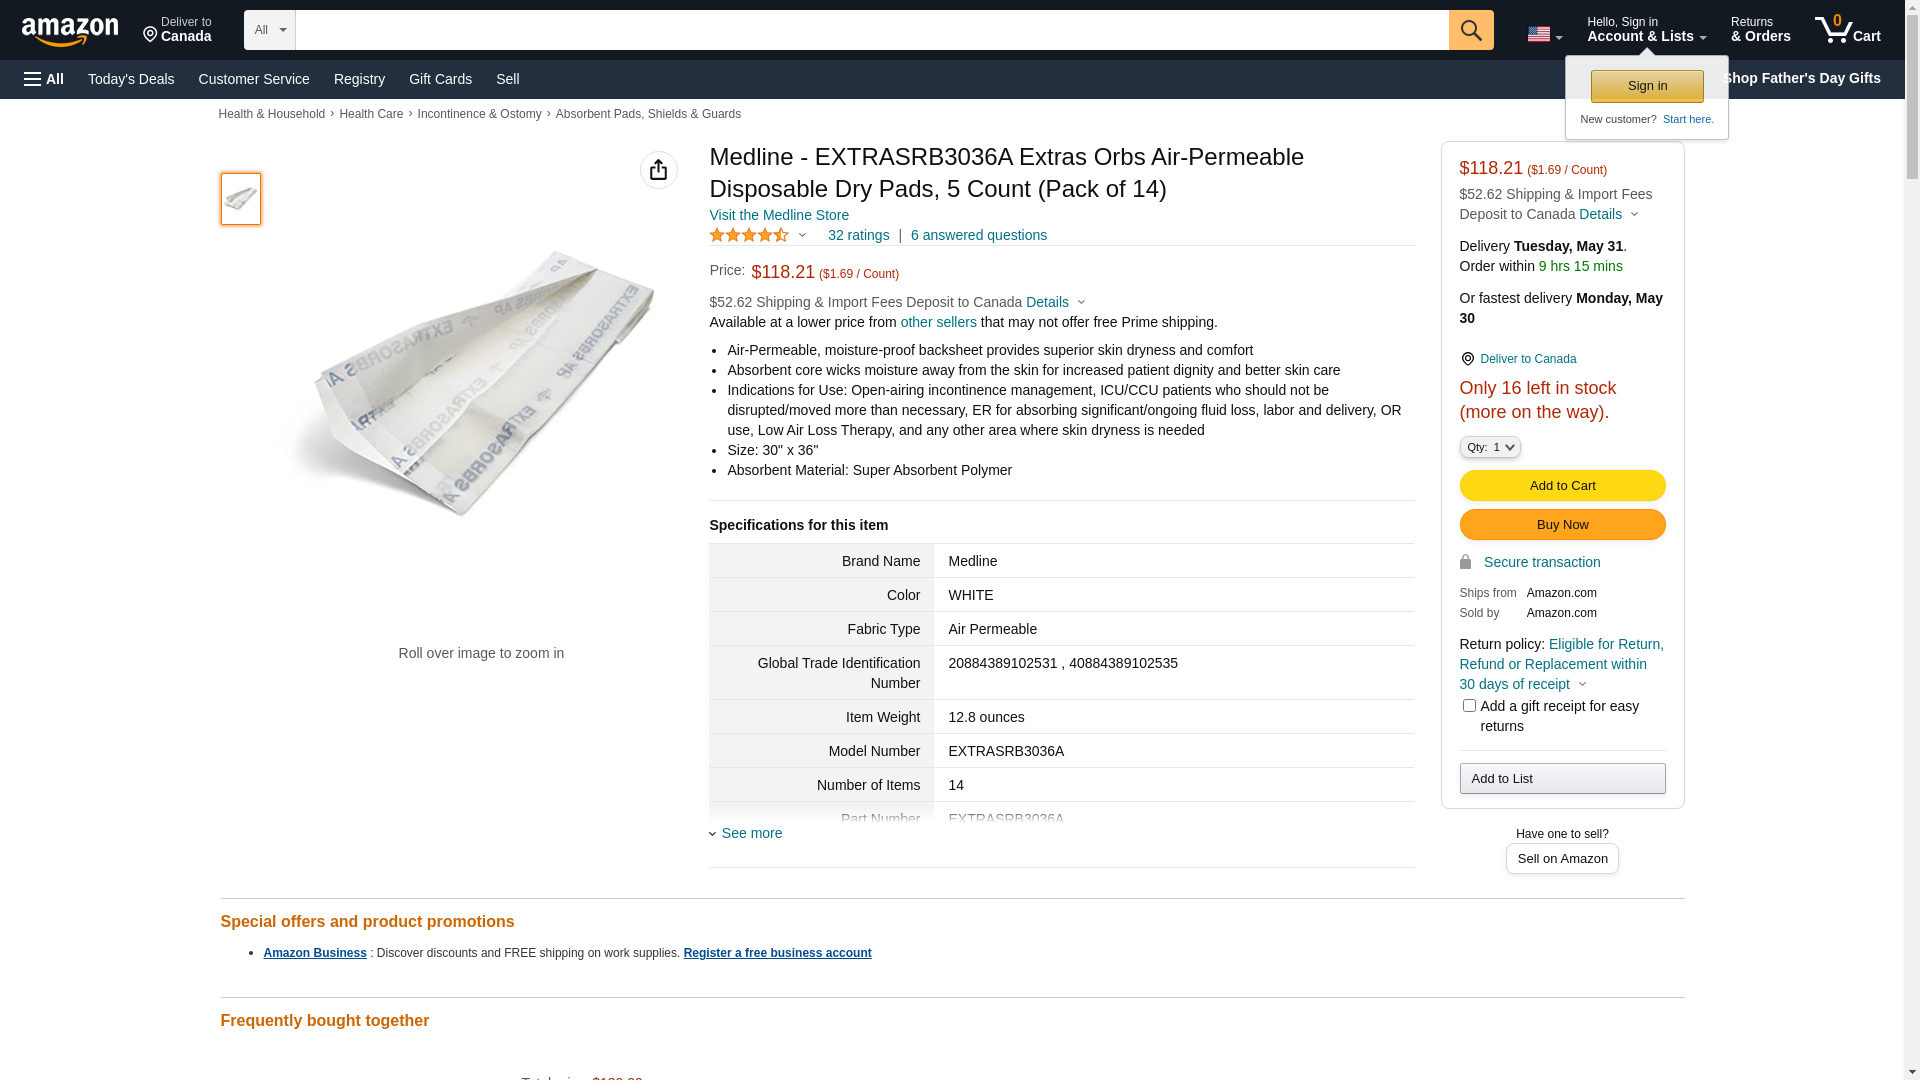Expand the Add to List dropdown
Image resolution: width=1920 pixels, height=1080 pixels.
[x=1562, y=778]
